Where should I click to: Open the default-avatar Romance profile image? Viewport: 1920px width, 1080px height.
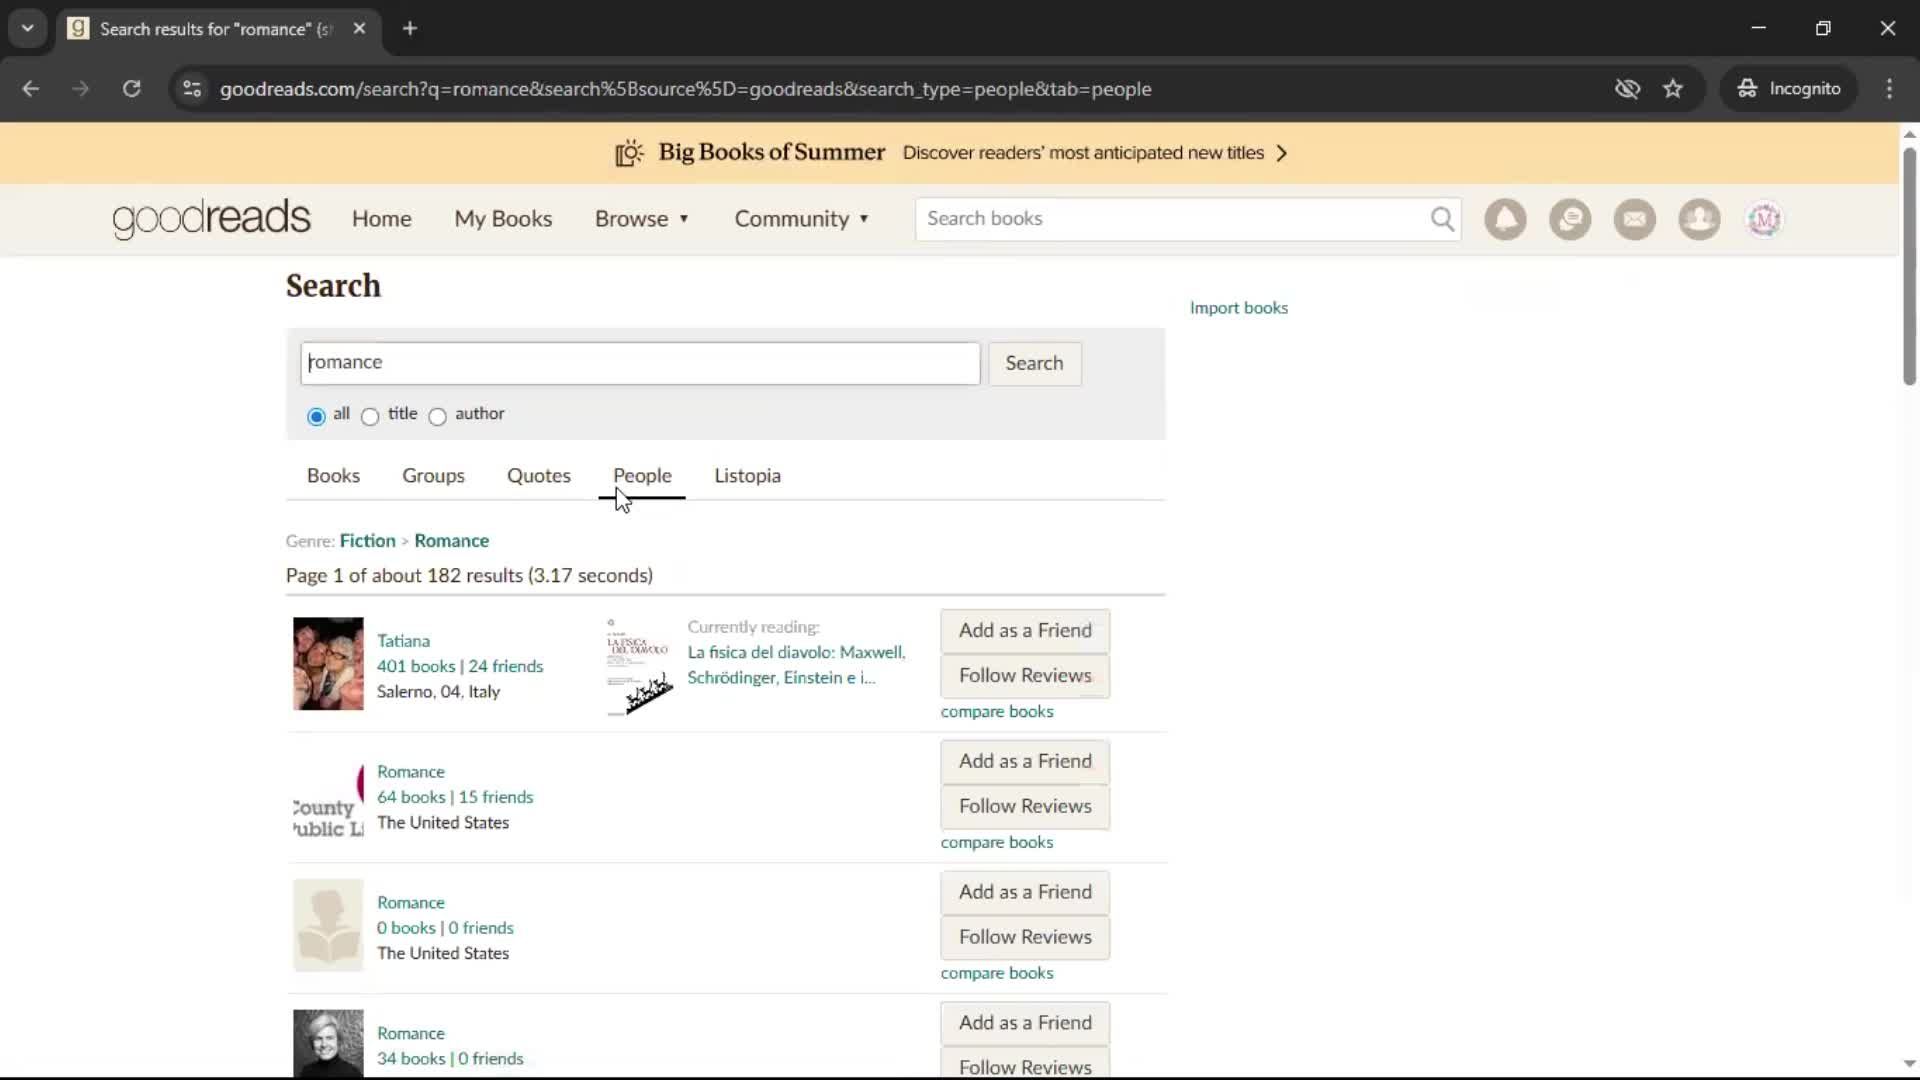point(328,925)
